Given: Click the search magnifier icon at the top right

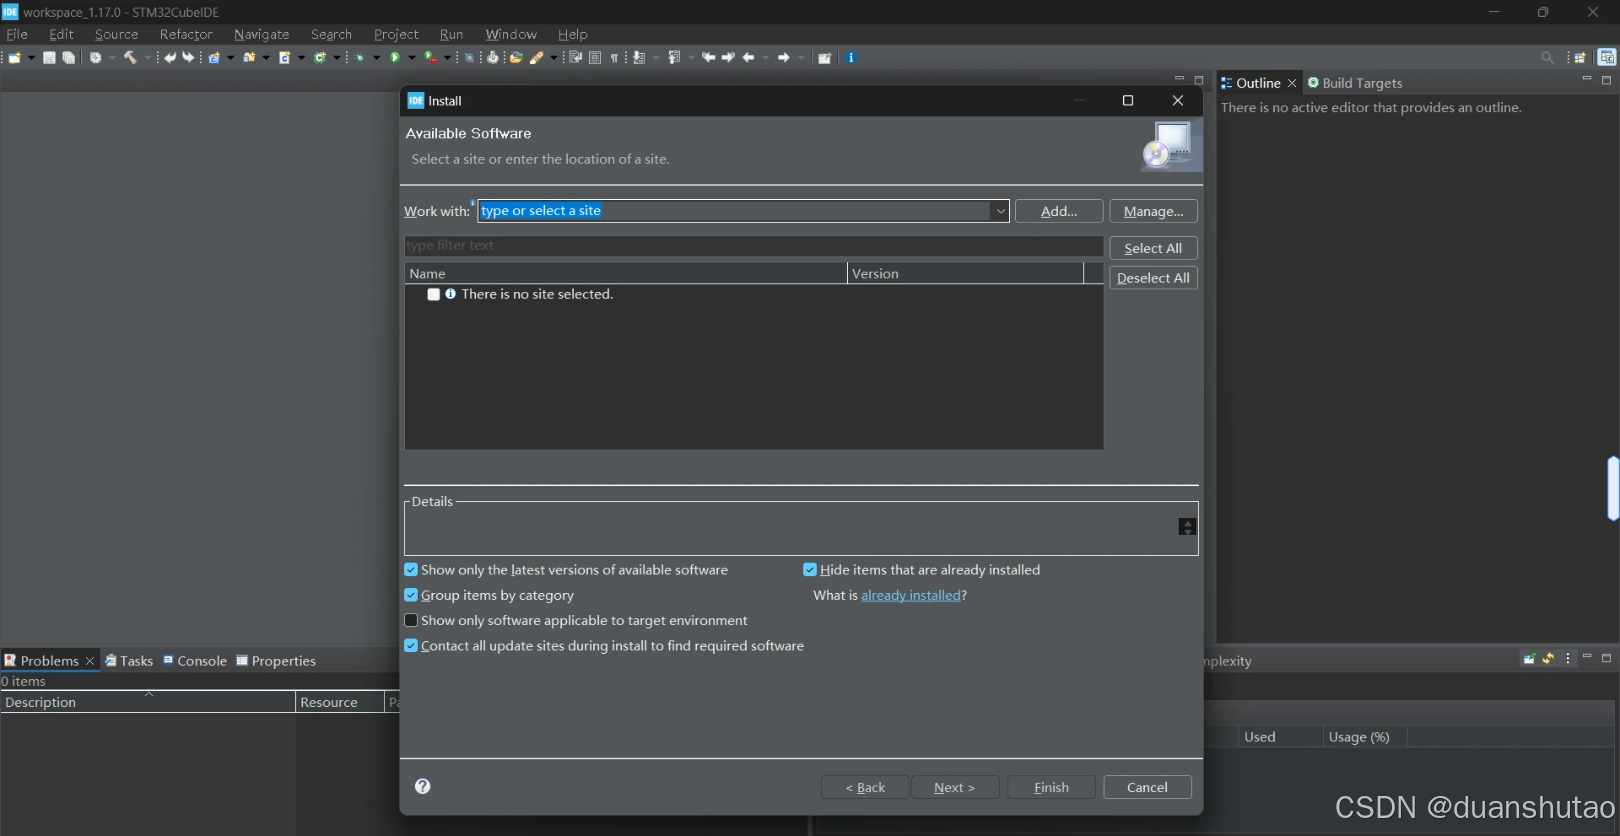Looking at the screenshot, I should click(1547, 58).
